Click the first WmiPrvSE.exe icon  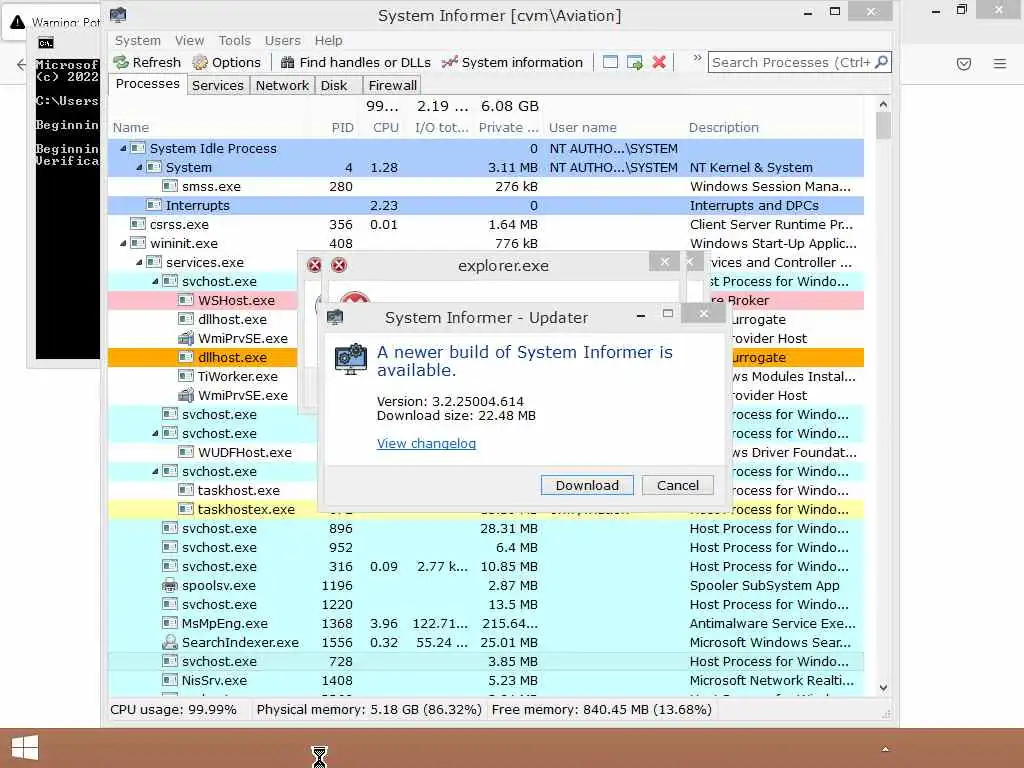pos(186,338)
